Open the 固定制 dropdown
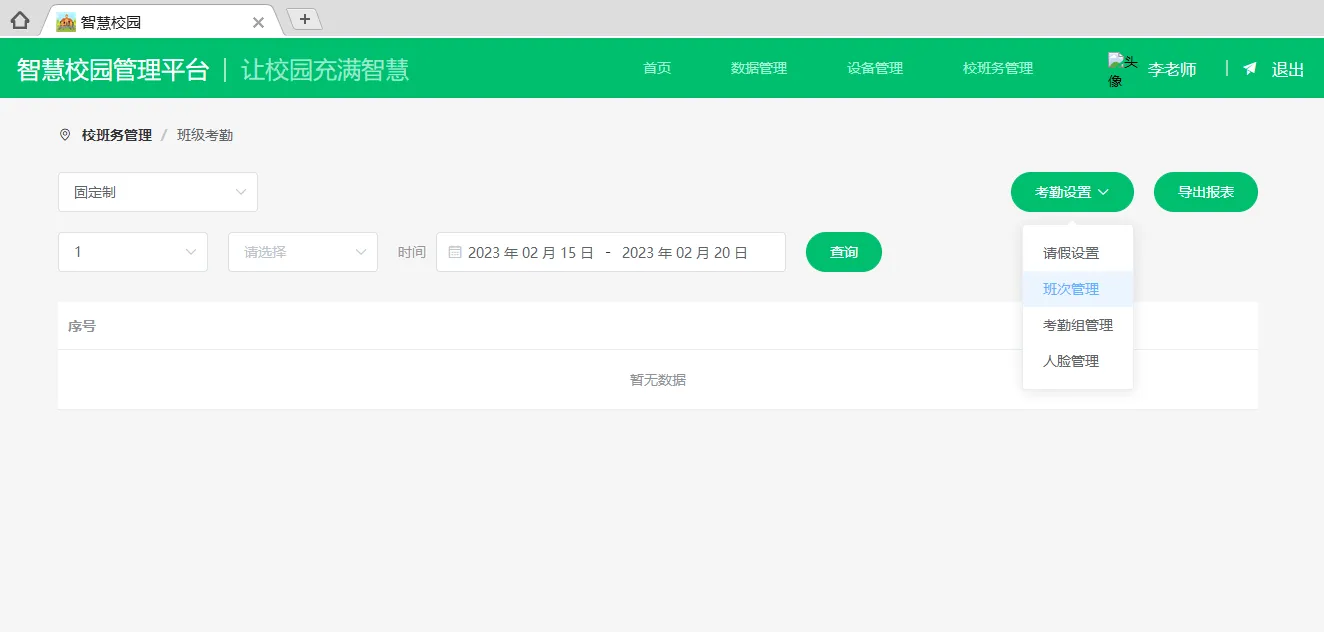 [x=158, y=192]
